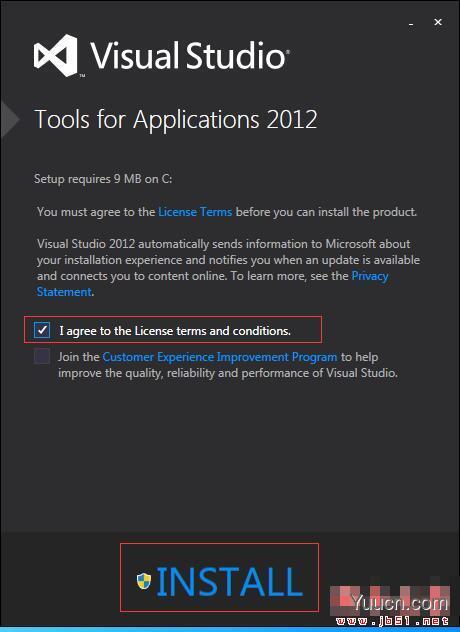Click the UAC shield icon beside INSTALL
Screen dimensions: 460x632
pos(144,581)
